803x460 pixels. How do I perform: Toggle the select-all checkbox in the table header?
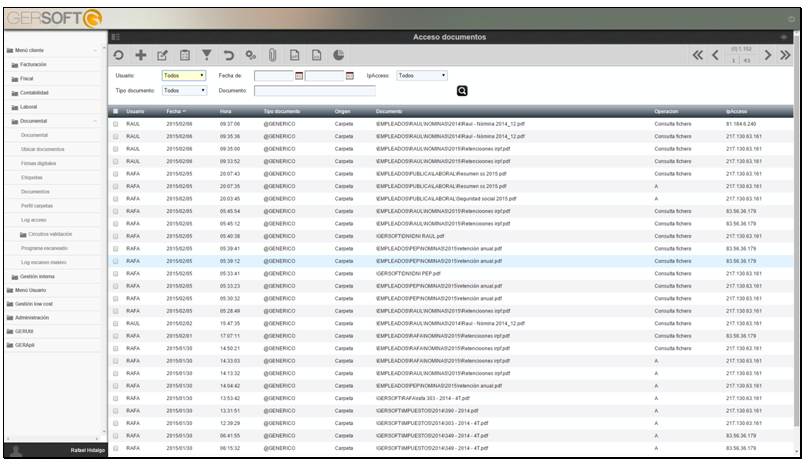point(115,111)
